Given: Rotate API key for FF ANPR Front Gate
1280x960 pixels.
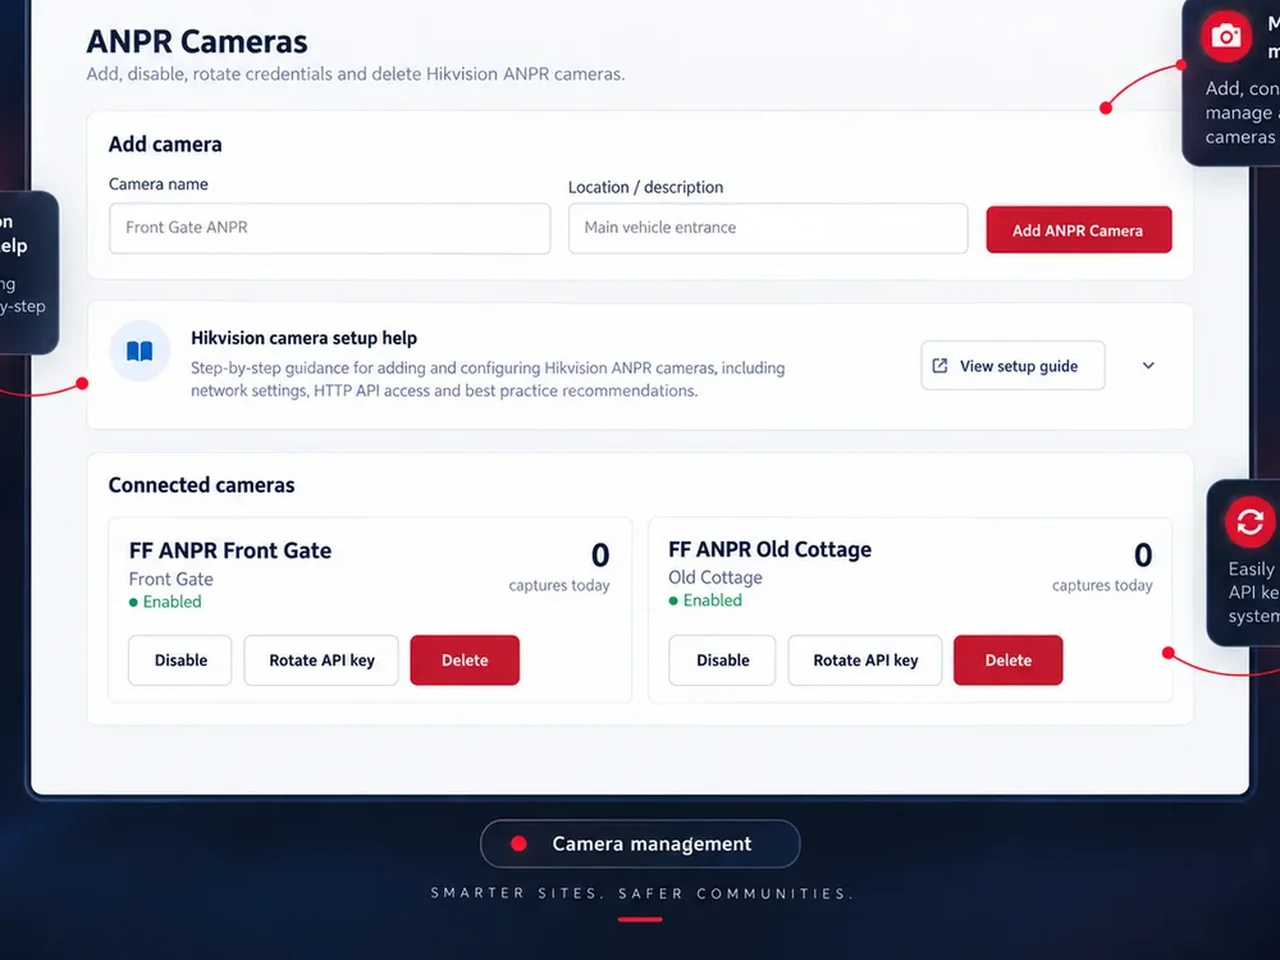Looking at the screenshot, I should pos(321,660).
